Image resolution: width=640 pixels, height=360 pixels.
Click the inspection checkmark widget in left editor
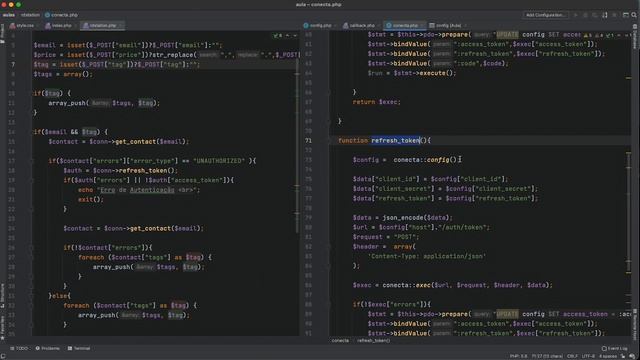tap(278, 36)
